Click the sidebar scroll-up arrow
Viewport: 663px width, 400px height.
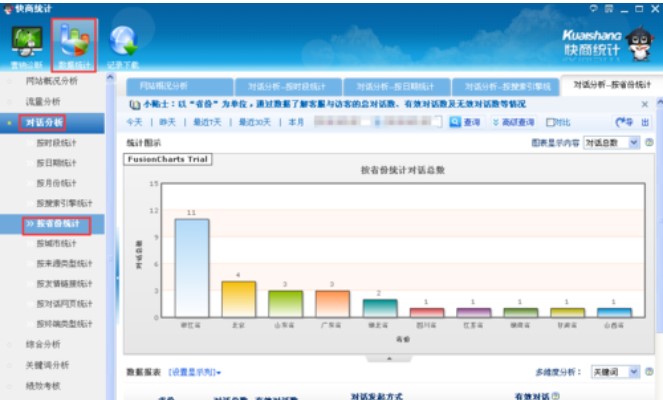coord(110,77)
